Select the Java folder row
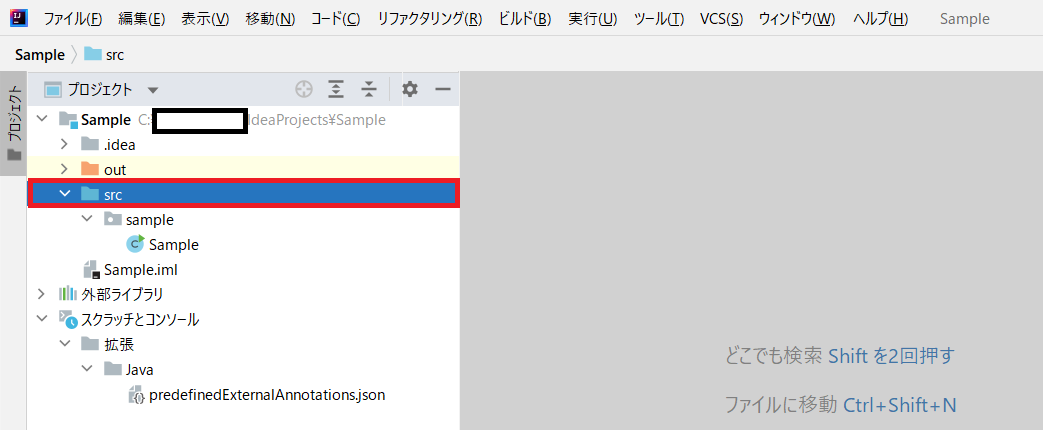This screenshot has height=430, width=1043. pyautogui.click(x=243, y=369)
